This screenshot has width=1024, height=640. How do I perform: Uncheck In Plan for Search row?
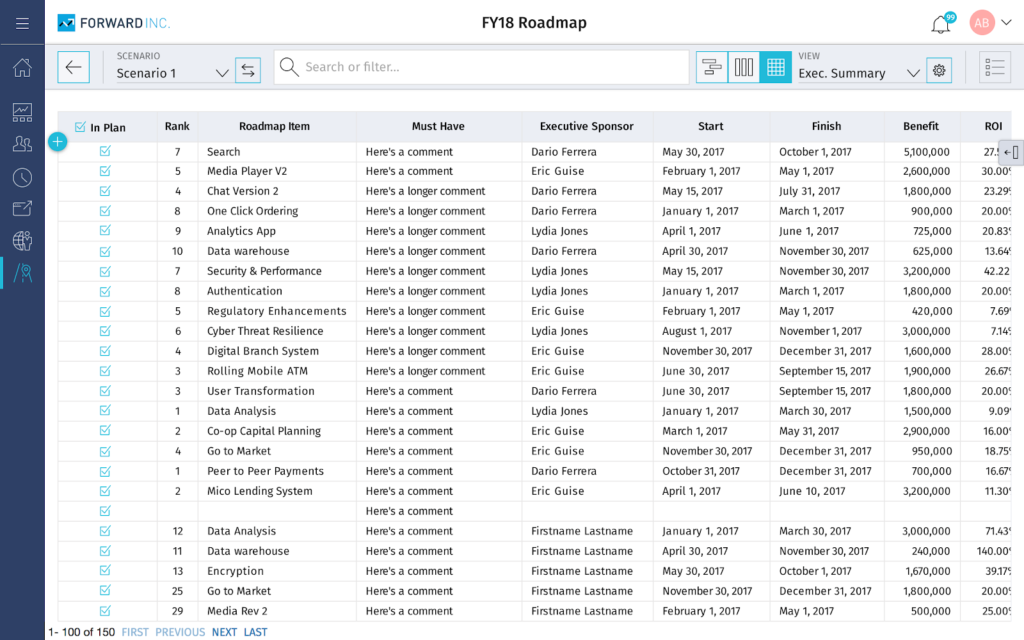click(105, 152)
